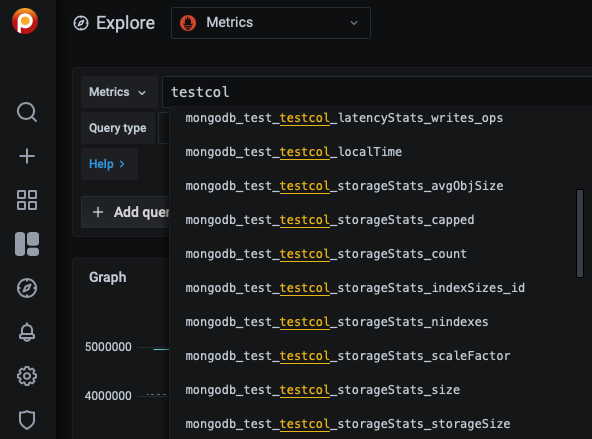This screenshot has width=592, height=439.
Task: Open the Metrics datasource dropdown
Action: (x=271, y=23)
